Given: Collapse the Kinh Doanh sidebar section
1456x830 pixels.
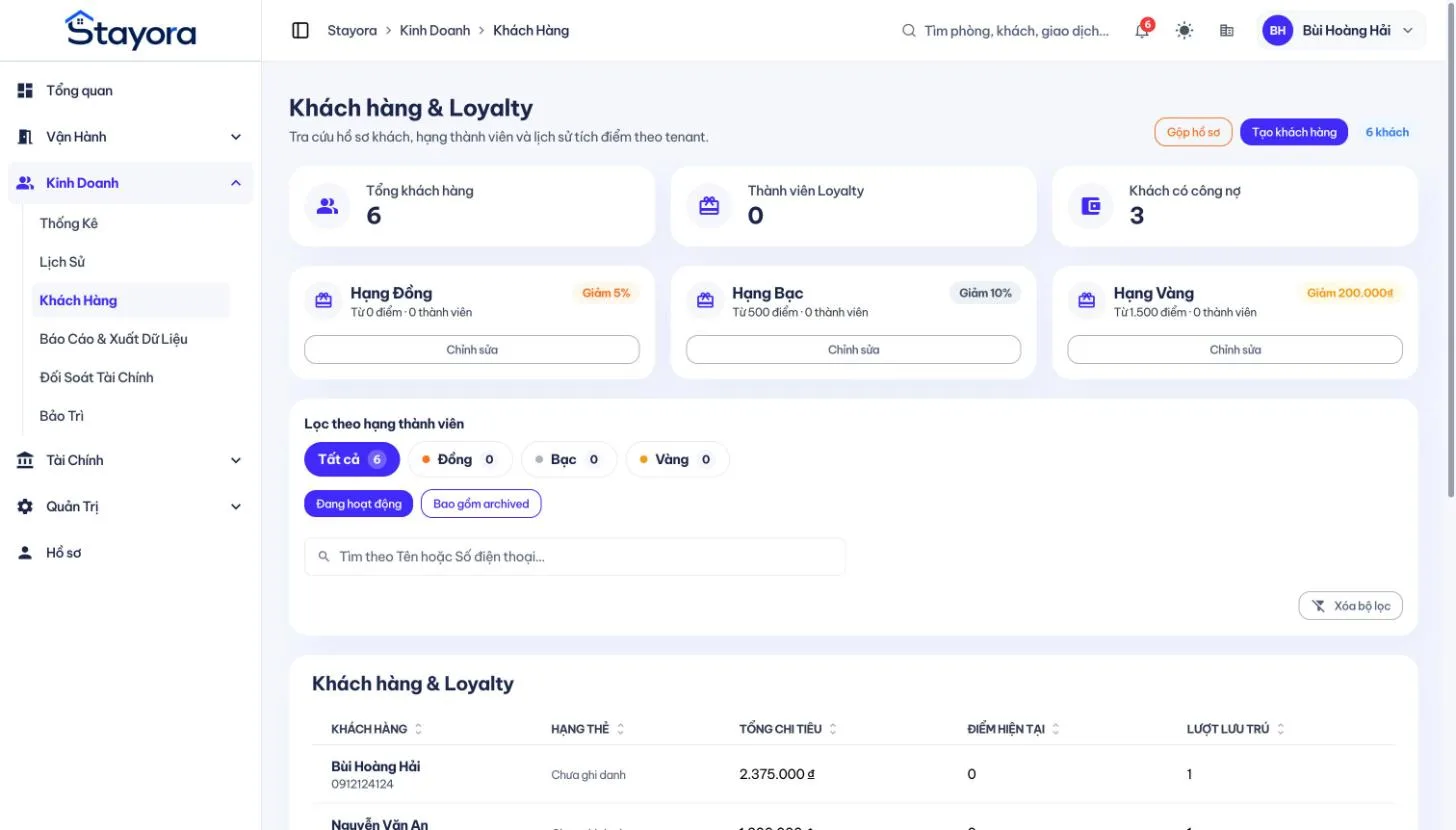Looking at the screenshot, I should pos(130,183).
